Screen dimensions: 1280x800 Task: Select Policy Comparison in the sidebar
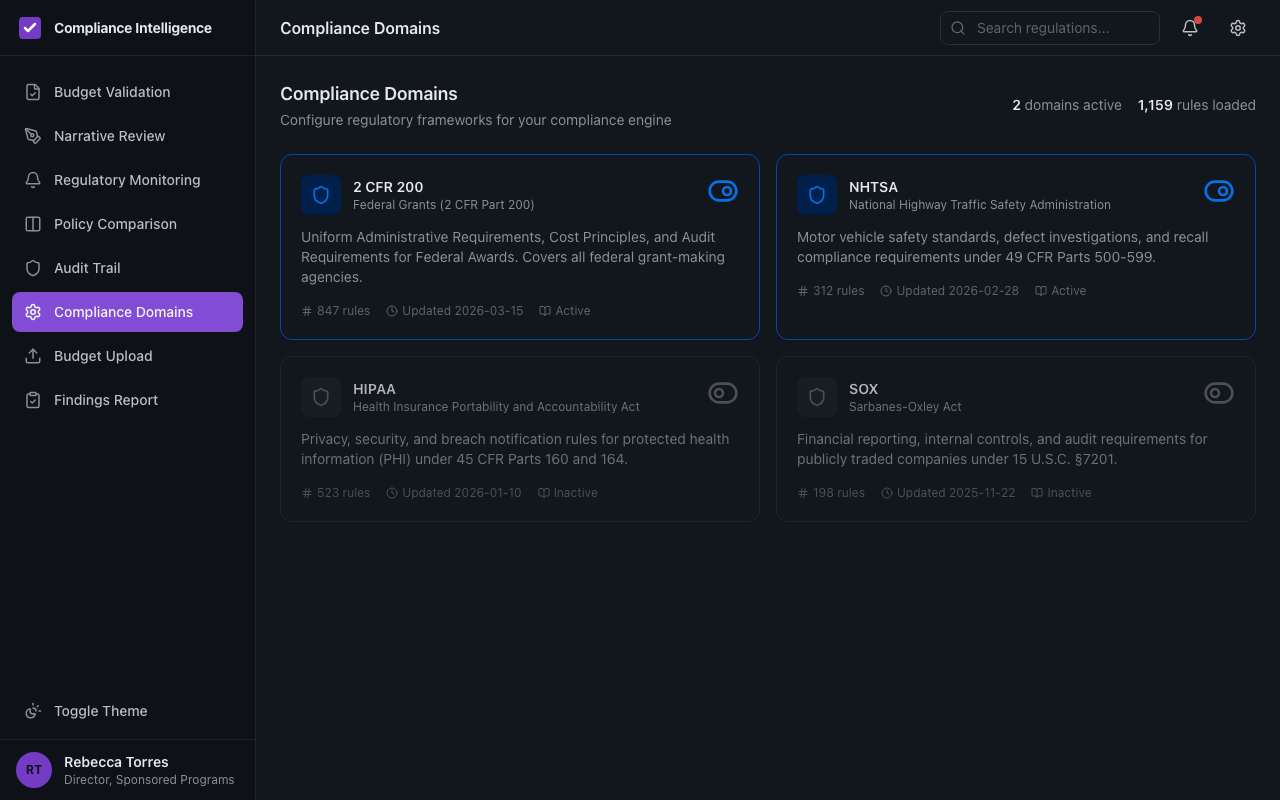115,224
